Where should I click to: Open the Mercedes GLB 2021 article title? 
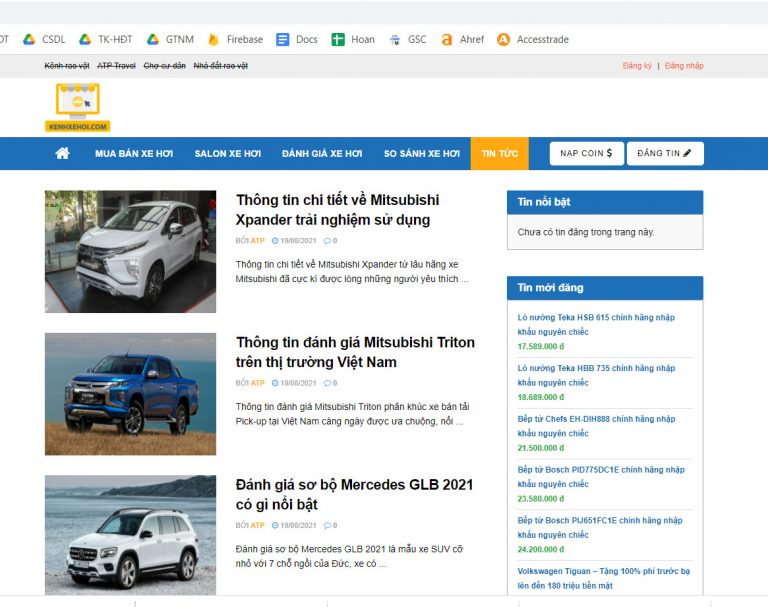tap(354, 494)
